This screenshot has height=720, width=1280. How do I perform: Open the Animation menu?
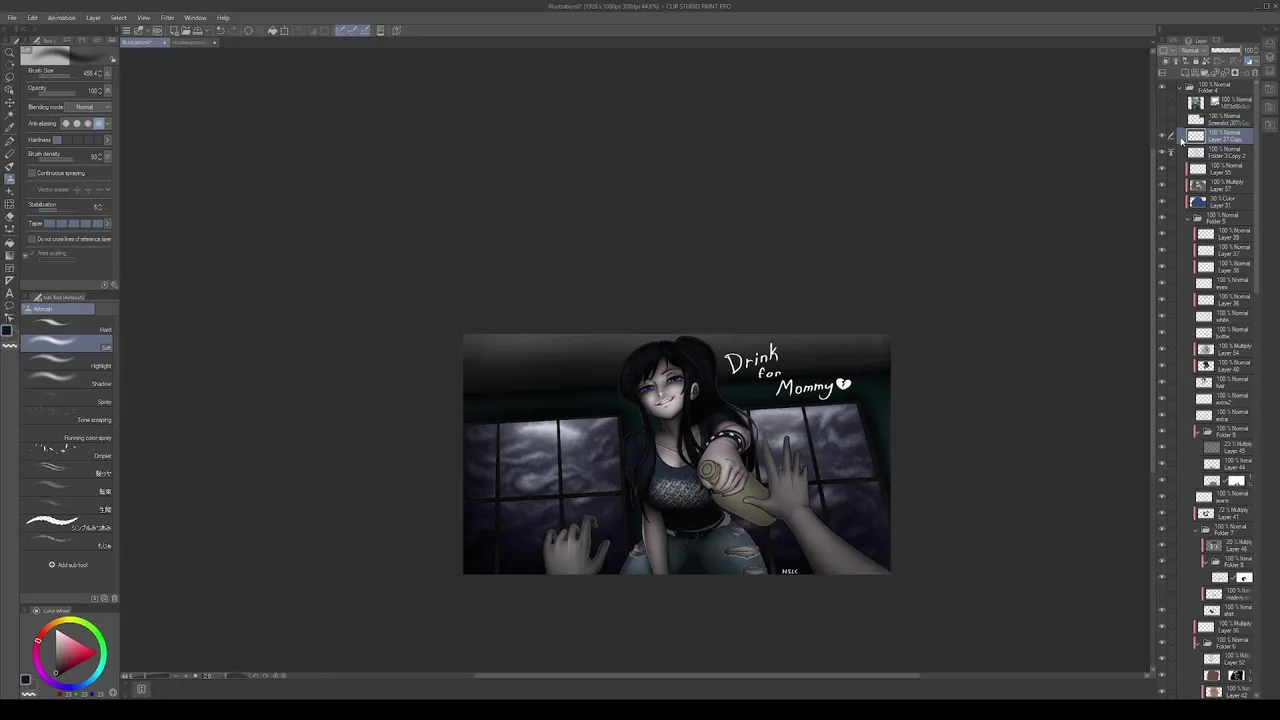[61, 17]
